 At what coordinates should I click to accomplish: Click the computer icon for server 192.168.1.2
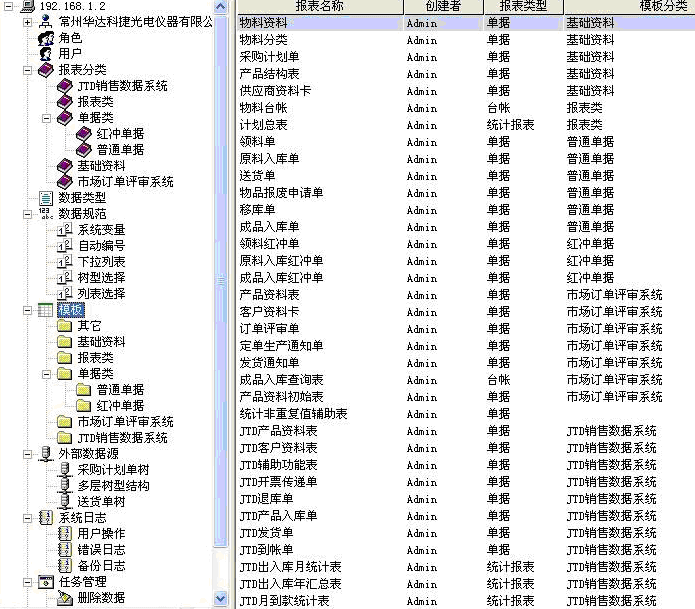coord(28,7)
